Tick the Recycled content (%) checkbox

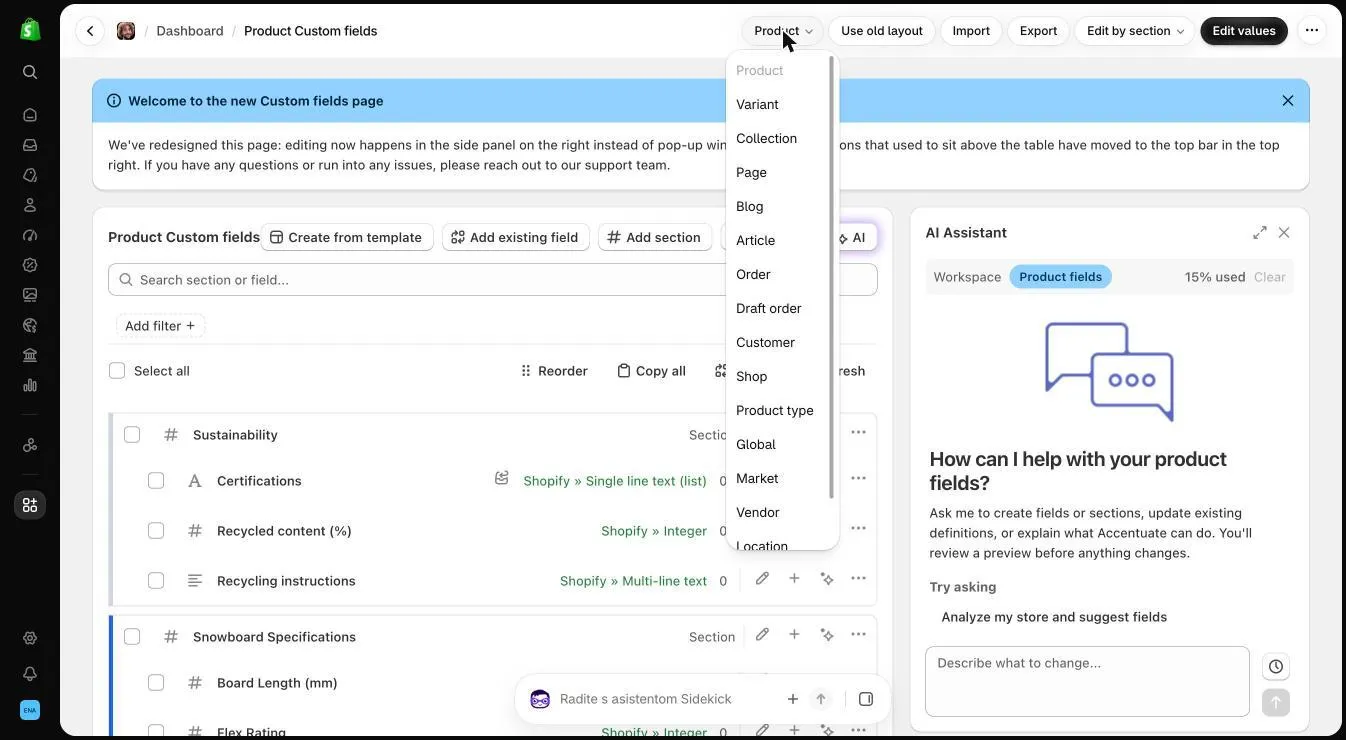pos(156,531)
